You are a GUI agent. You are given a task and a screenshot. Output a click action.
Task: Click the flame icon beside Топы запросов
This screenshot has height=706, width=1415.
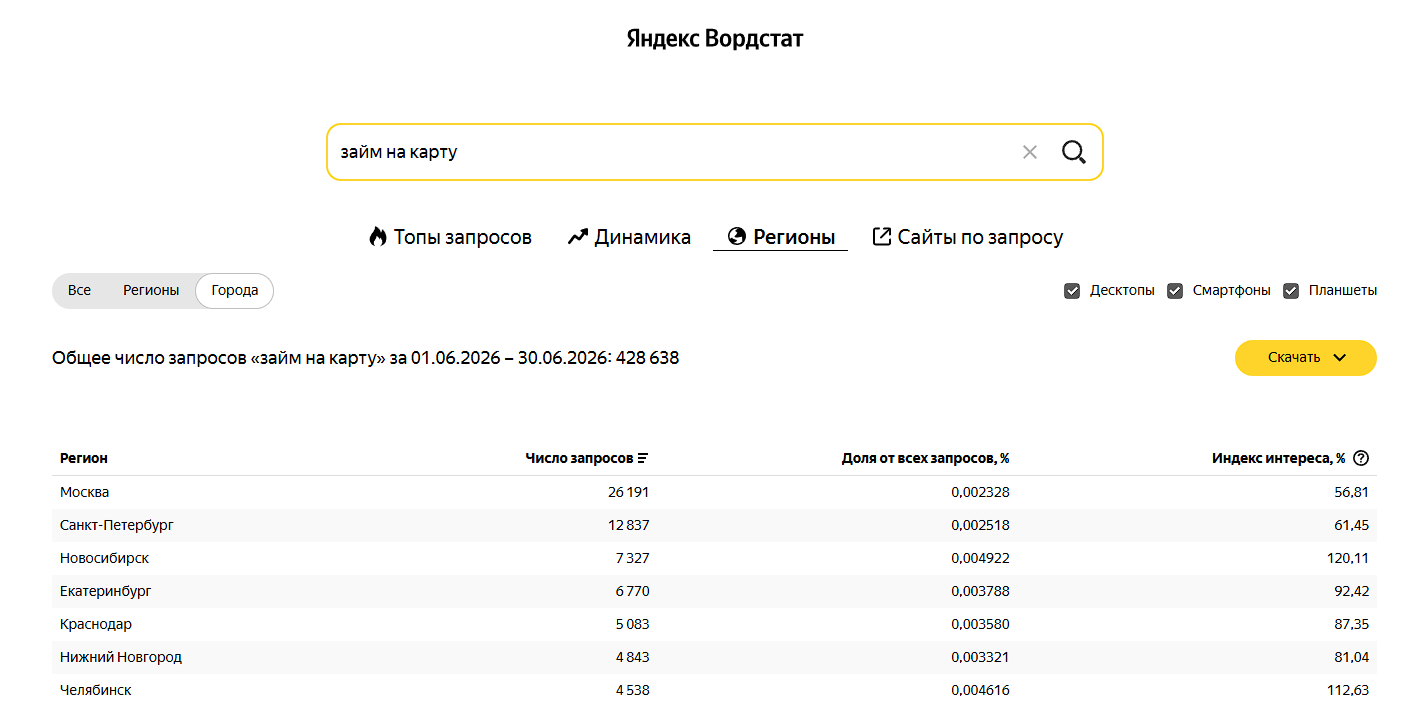(x=377, y=237)
